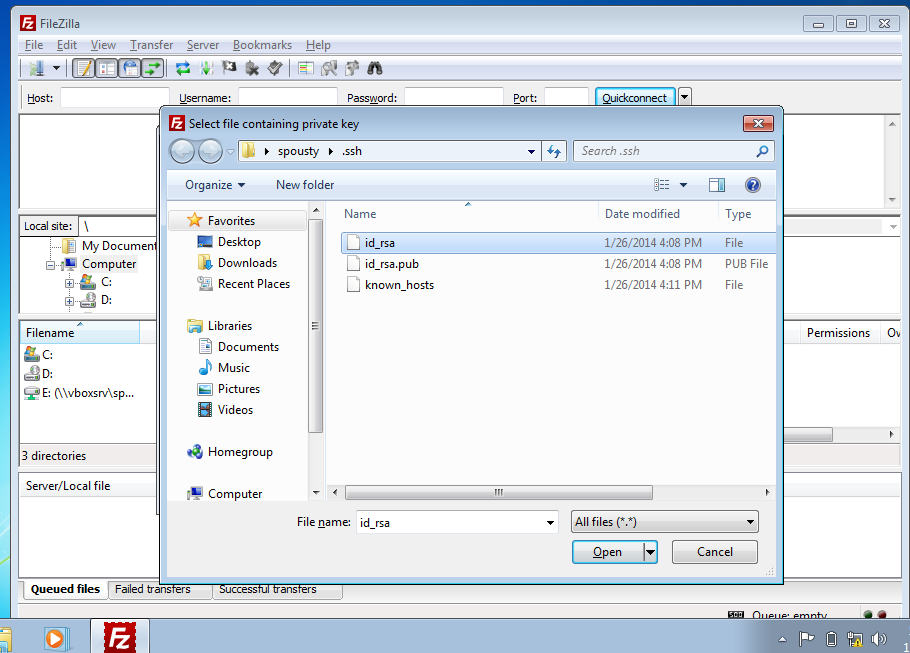Image resolution: width=910 pixels, height=653 pixels.
Task: Expand the Quickconnect history dropdown arrow
Action: [685, 97]
